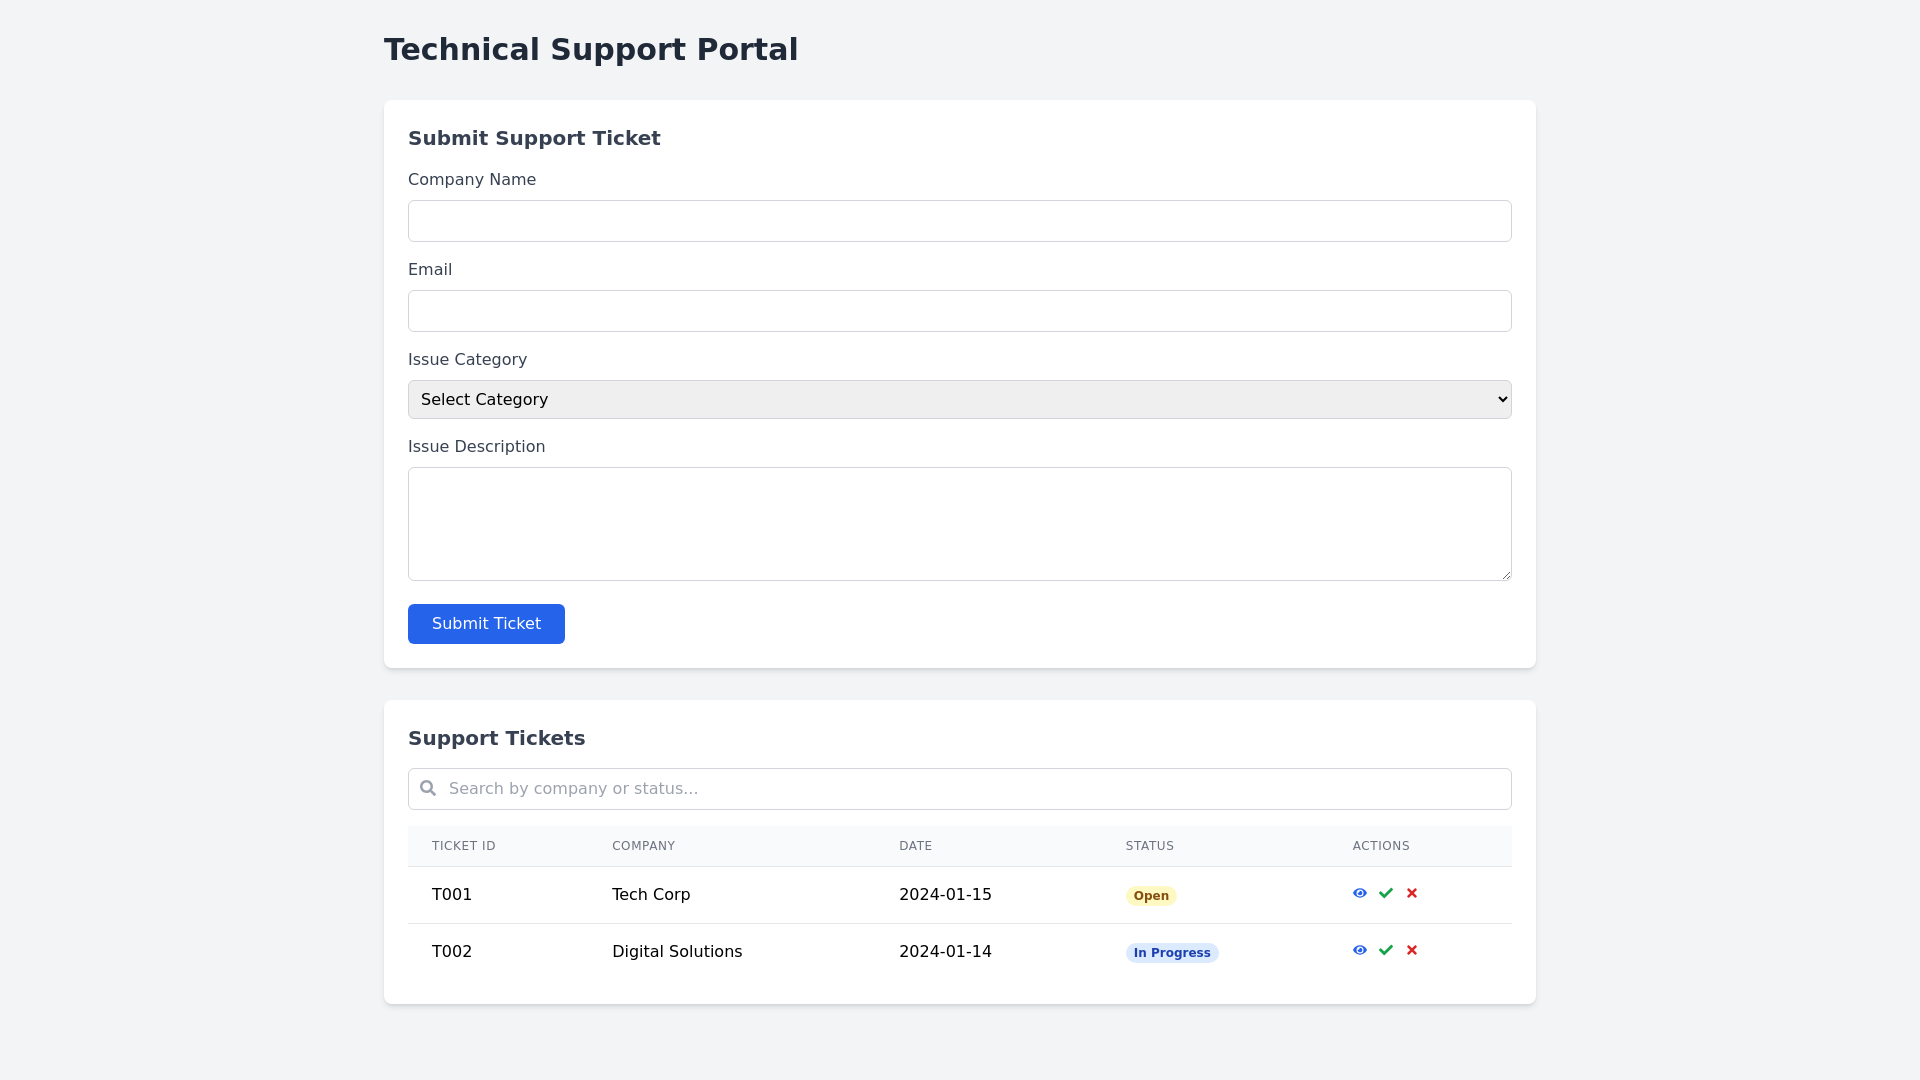Viewport: 1920px width, 1080px height.
Task: Click the TICKET ID column header
Action: [463, 846]
